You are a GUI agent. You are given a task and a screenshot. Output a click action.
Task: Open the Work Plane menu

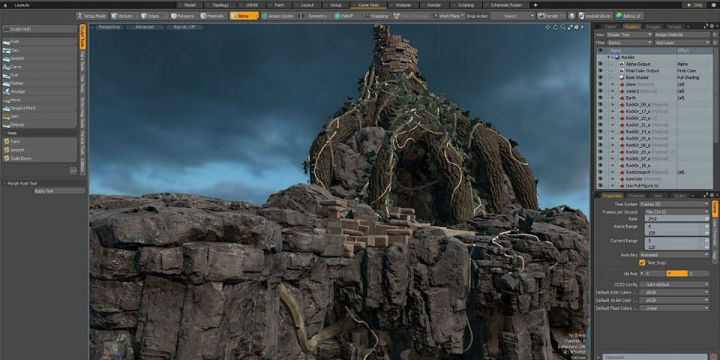449,16
